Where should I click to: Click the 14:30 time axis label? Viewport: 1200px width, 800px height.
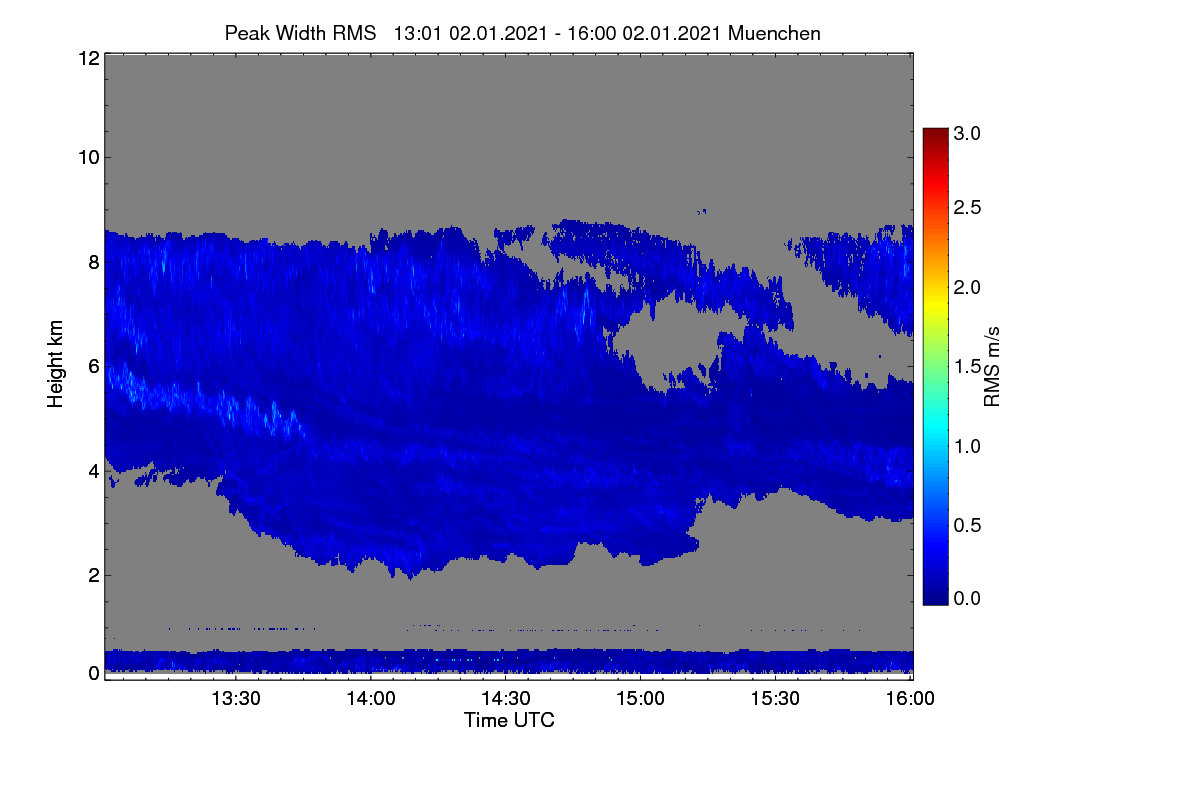[505, 699]
